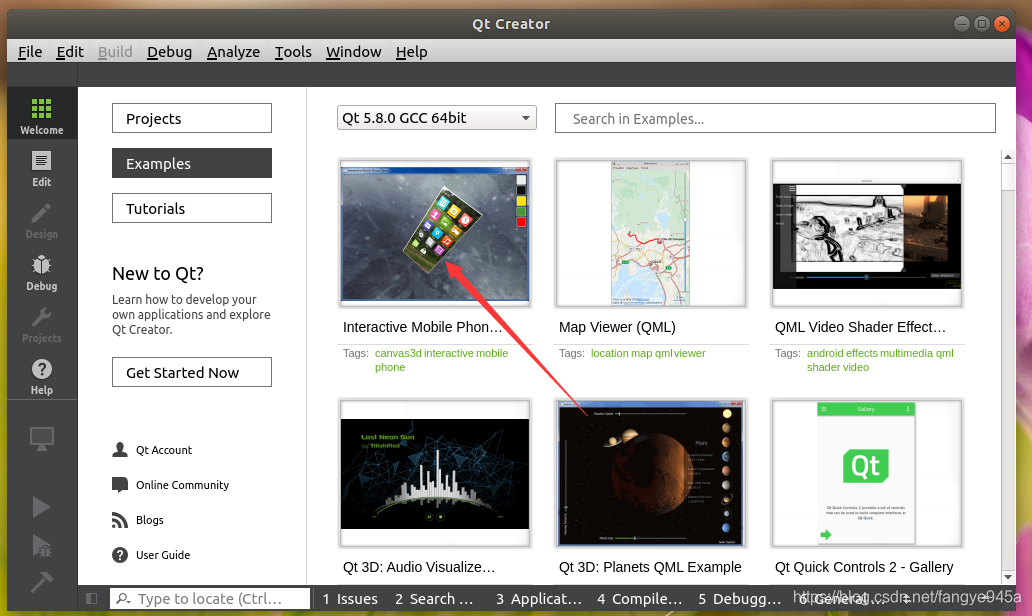The width and height of the screenshot is (1032, 616).
Task: Open the Qt 5.8.0 GCC 64bit kit dropdown
Action: tap(436, 117)
